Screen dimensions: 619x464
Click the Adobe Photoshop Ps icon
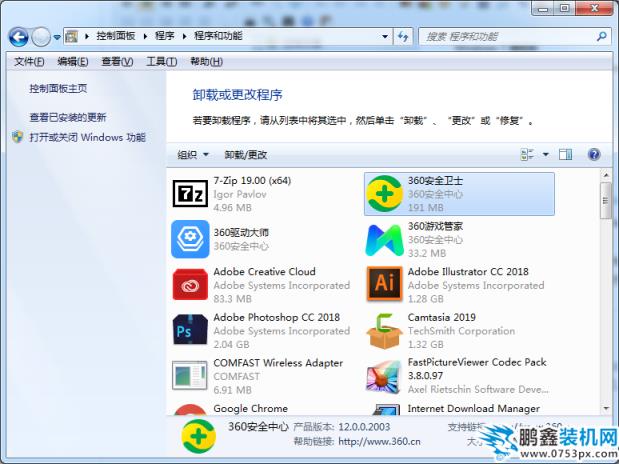pos(190,329)
